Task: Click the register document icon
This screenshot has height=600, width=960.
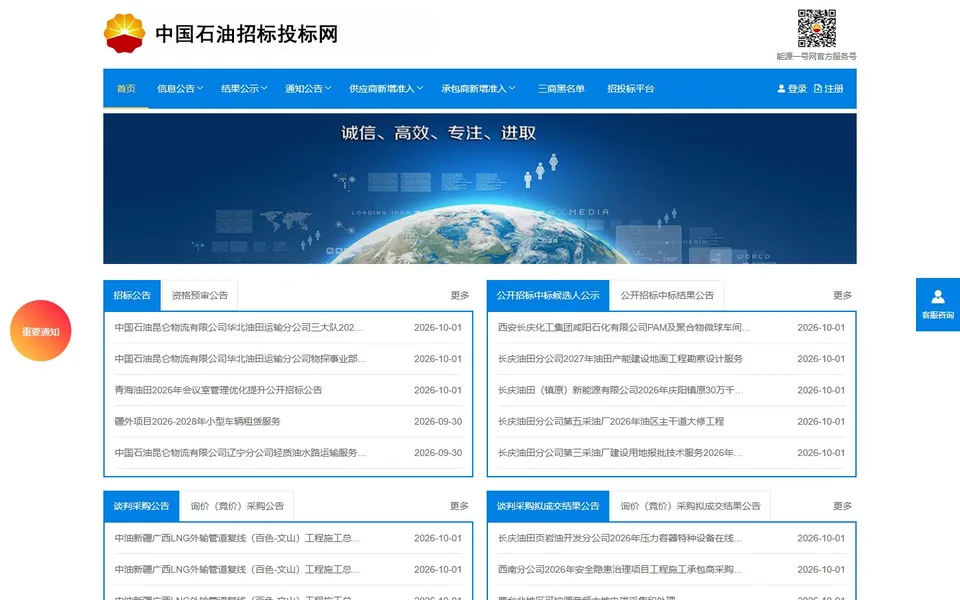Action: (818, 89)
